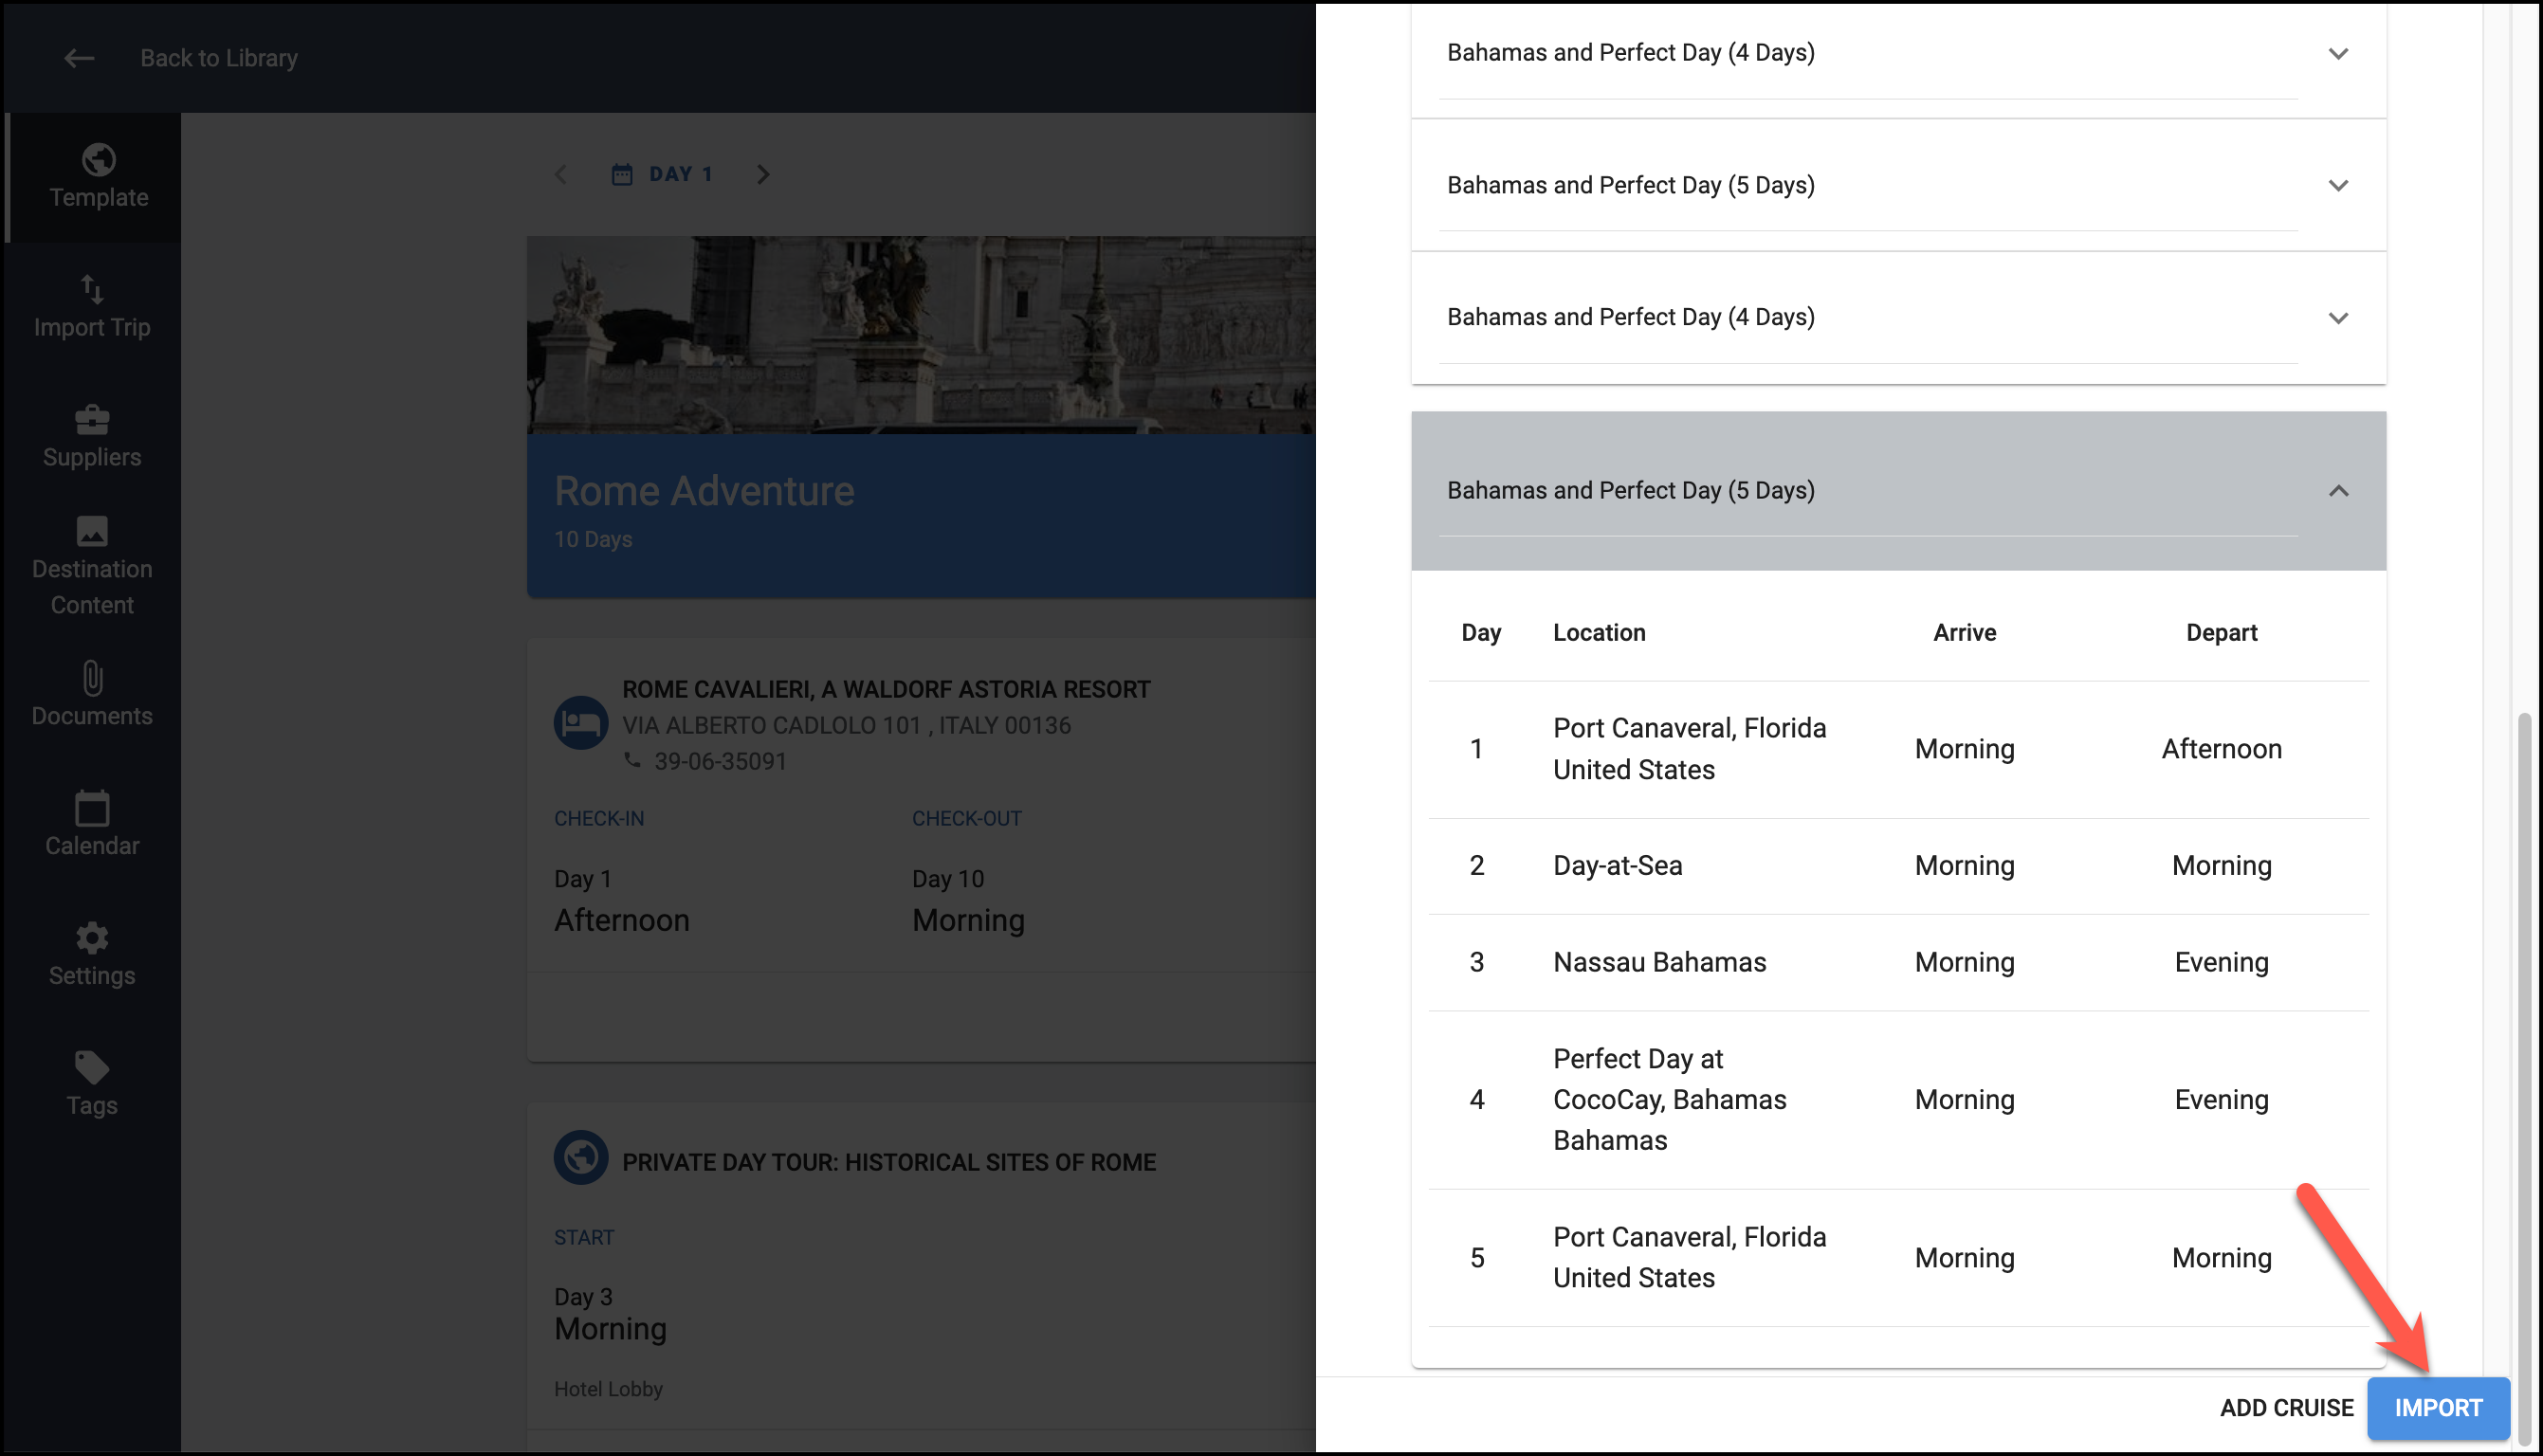The image size is (2543, 1456).
Task: Click the Tags sidebar label
Action: [x=92, y=1105]
